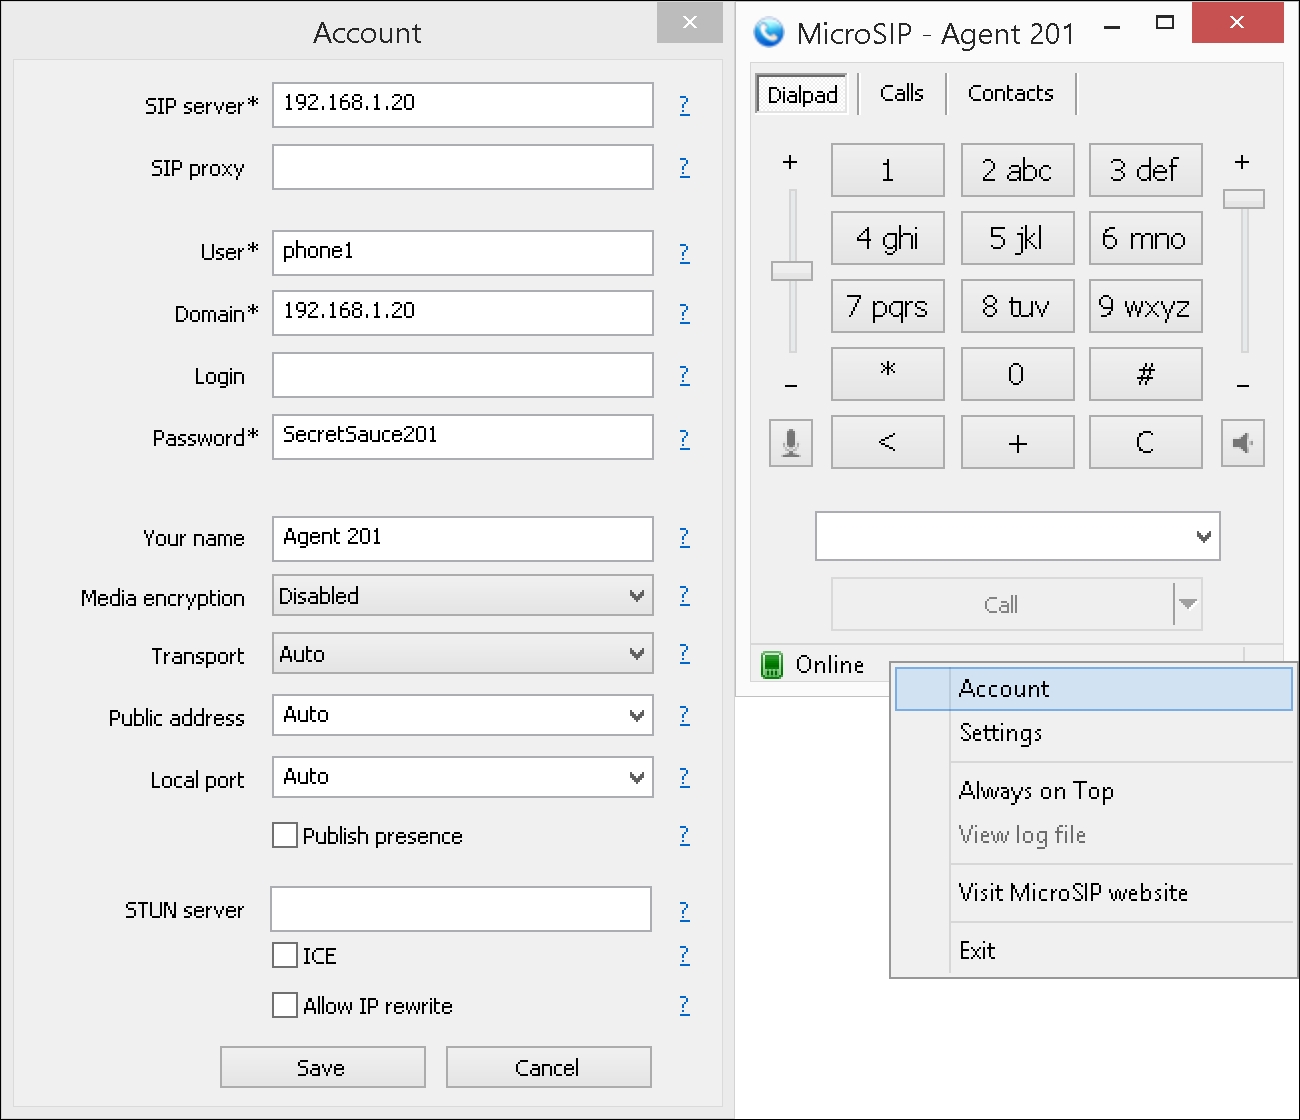Image resolution: width=1300 pixels, height=1120 pixels.
Task: Click the + key below the 0 key
Action: coord(1018,442)
